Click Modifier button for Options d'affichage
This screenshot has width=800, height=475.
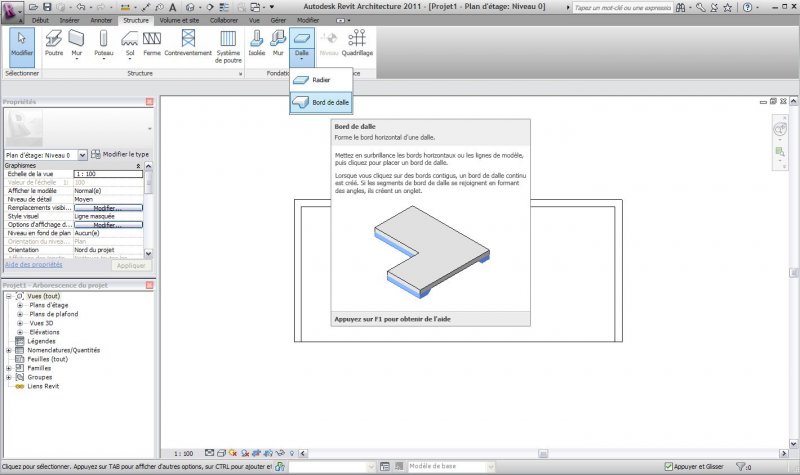pos(109,224)
